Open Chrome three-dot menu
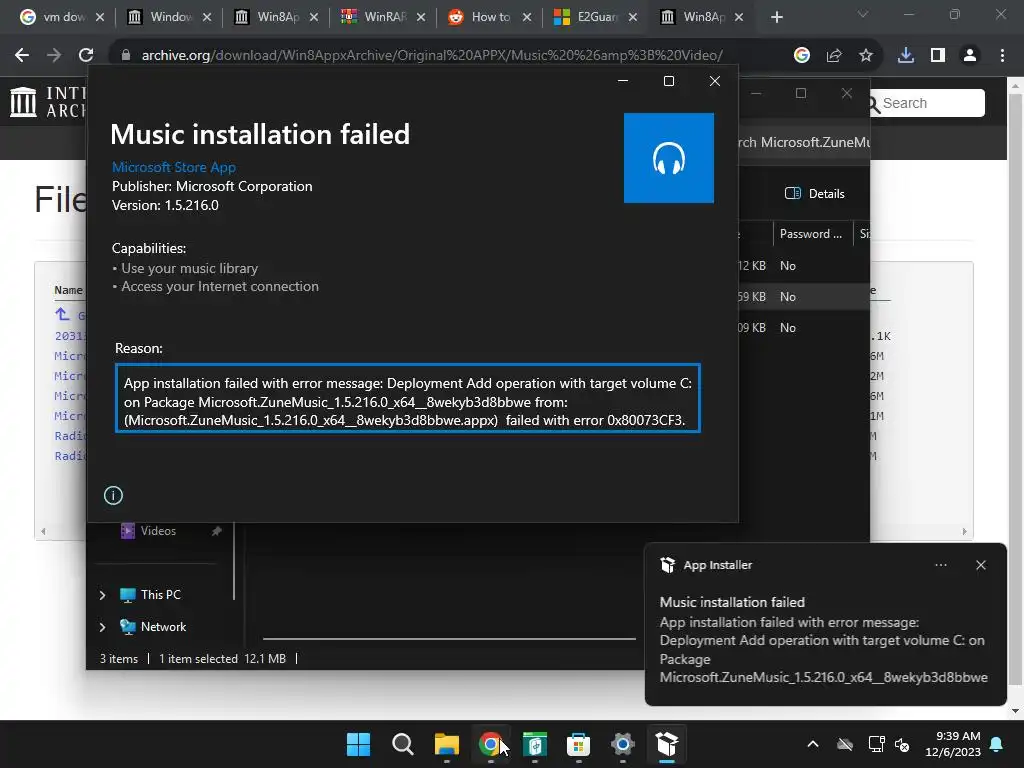The image size is (1024, 768). (1002, 56)
